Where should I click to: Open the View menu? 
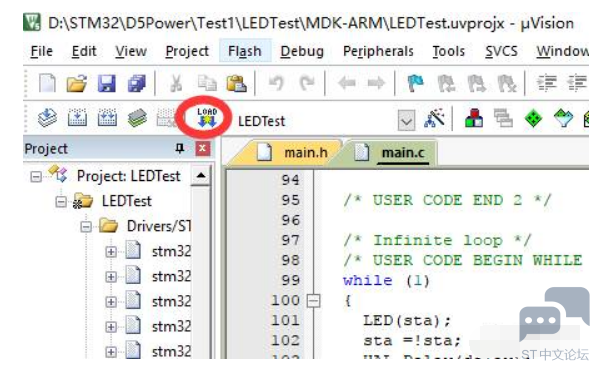[x=131, y=51]
